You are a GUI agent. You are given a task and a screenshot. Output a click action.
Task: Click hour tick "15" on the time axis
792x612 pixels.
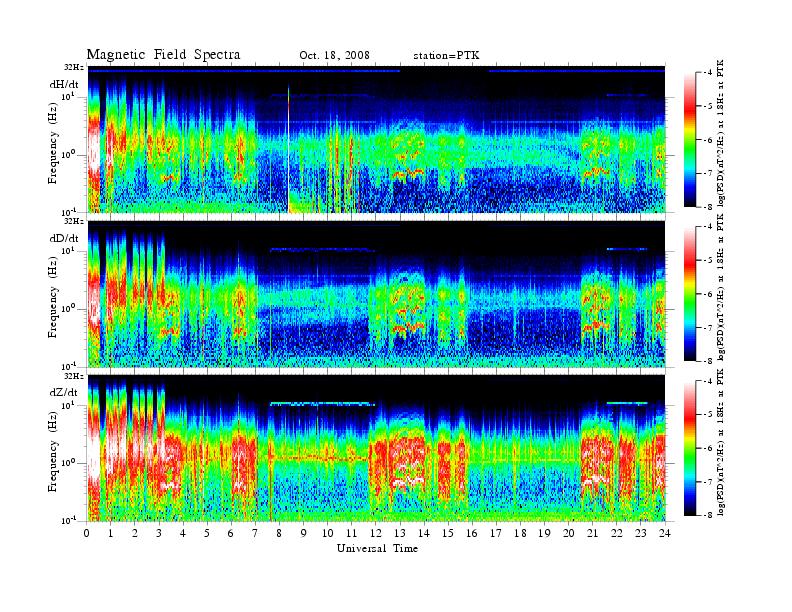[448, 533]
